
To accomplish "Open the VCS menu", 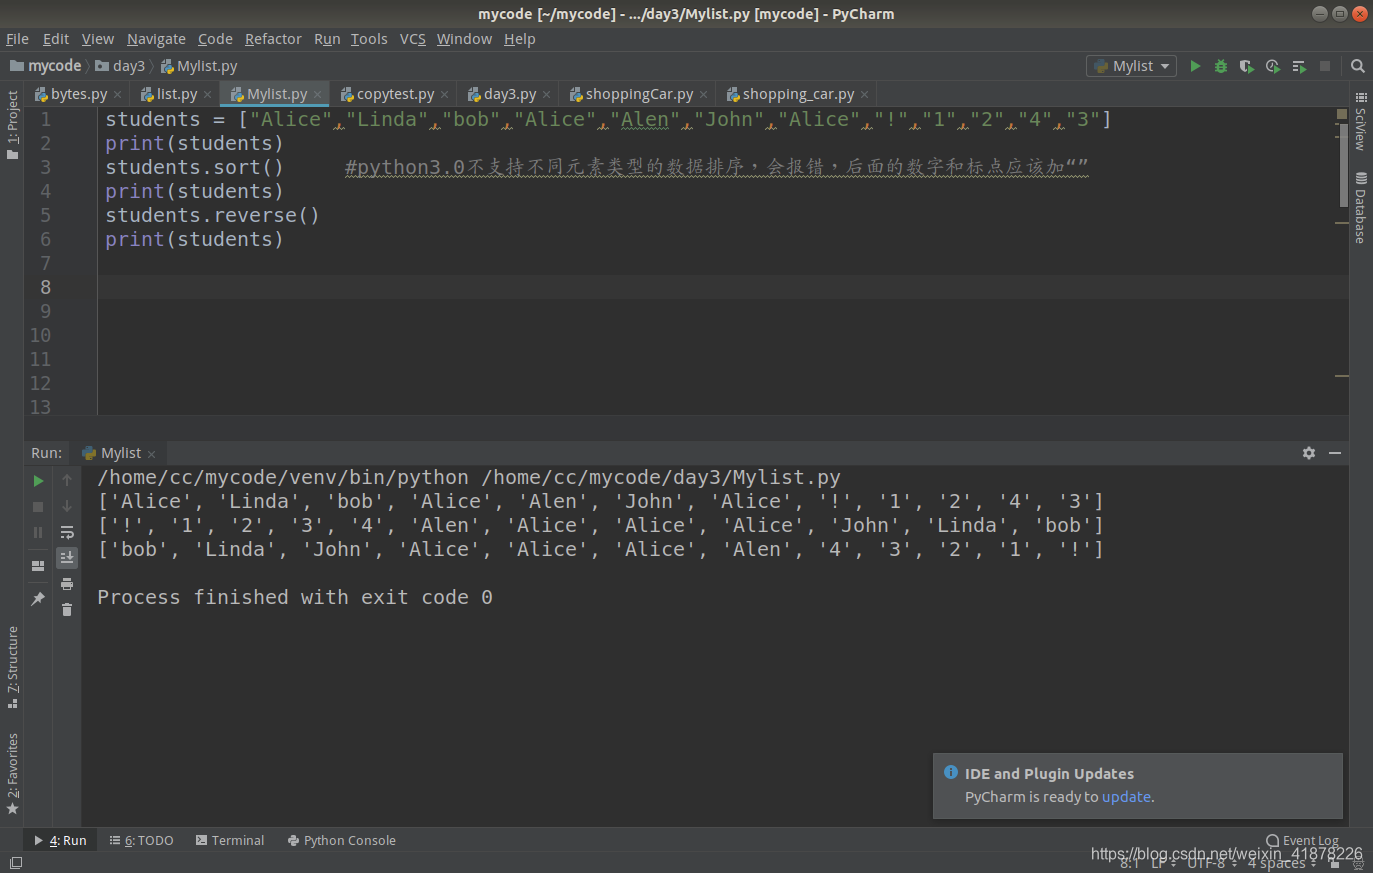I will (x=413, y=39).
